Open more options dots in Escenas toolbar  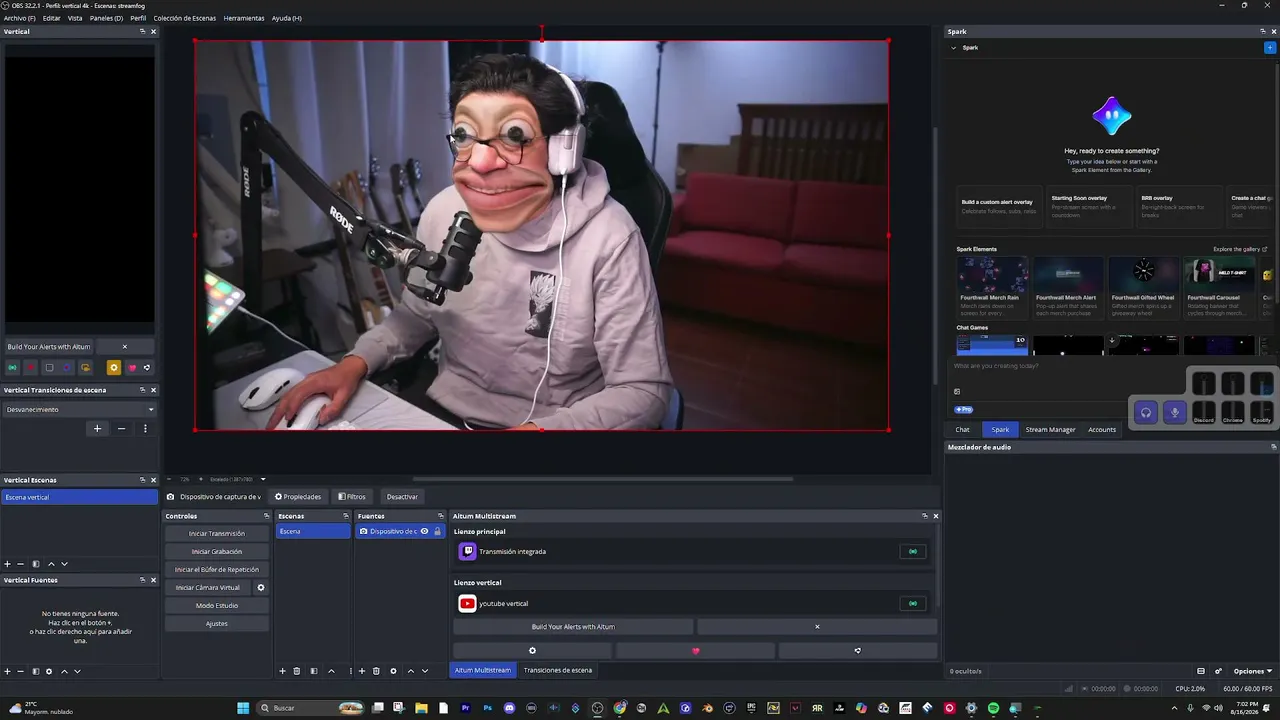pyautogui.click(x=350, y=671)
